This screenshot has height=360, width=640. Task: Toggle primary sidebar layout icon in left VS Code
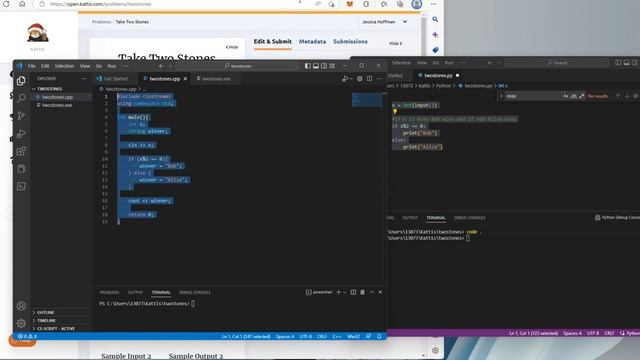pyautogui.click(x=307, y=66)
